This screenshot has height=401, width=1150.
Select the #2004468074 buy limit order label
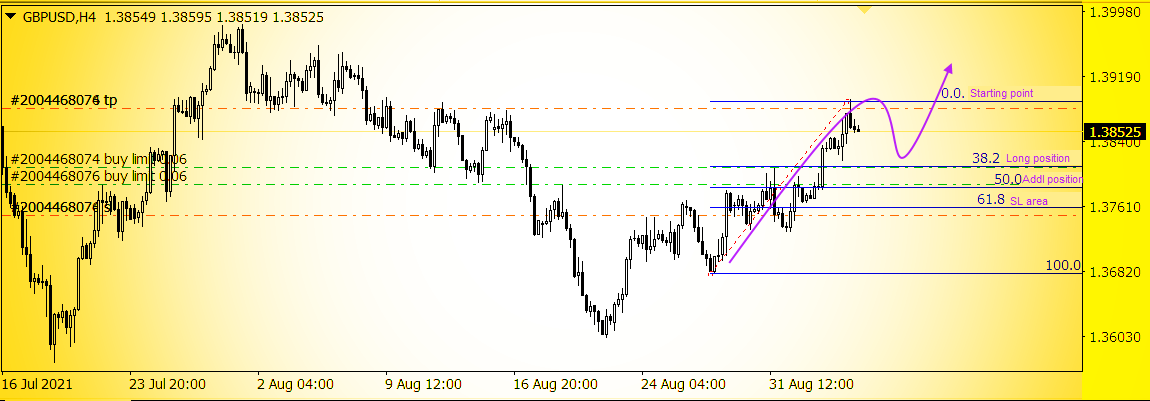[100, 159]
